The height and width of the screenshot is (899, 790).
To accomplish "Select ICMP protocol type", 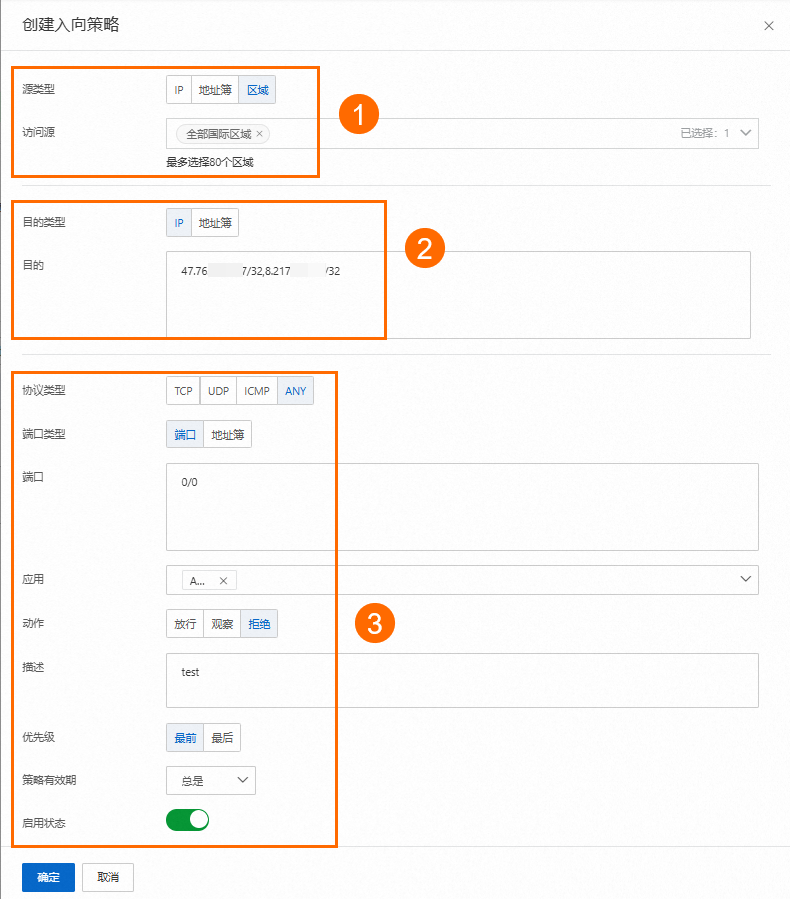I will 256,390.
